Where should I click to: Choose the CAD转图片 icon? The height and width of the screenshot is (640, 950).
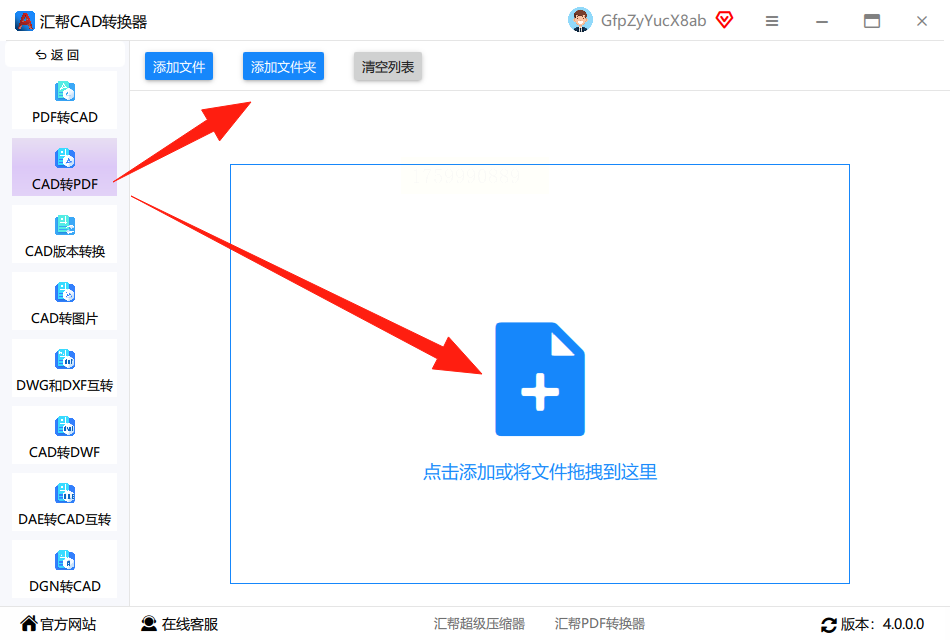coord(65,293)
